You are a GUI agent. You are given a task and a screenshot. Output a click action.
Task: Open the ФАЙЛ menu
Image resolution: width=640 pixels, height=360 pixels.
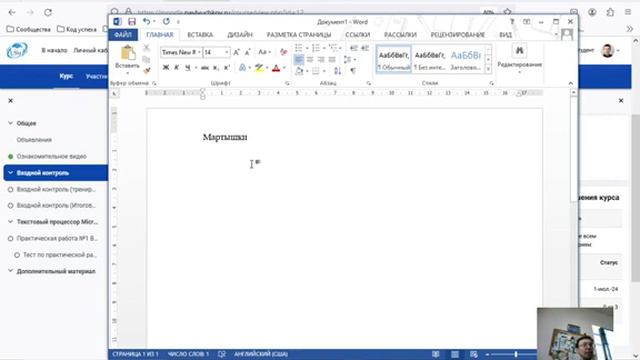click(123, 35)
